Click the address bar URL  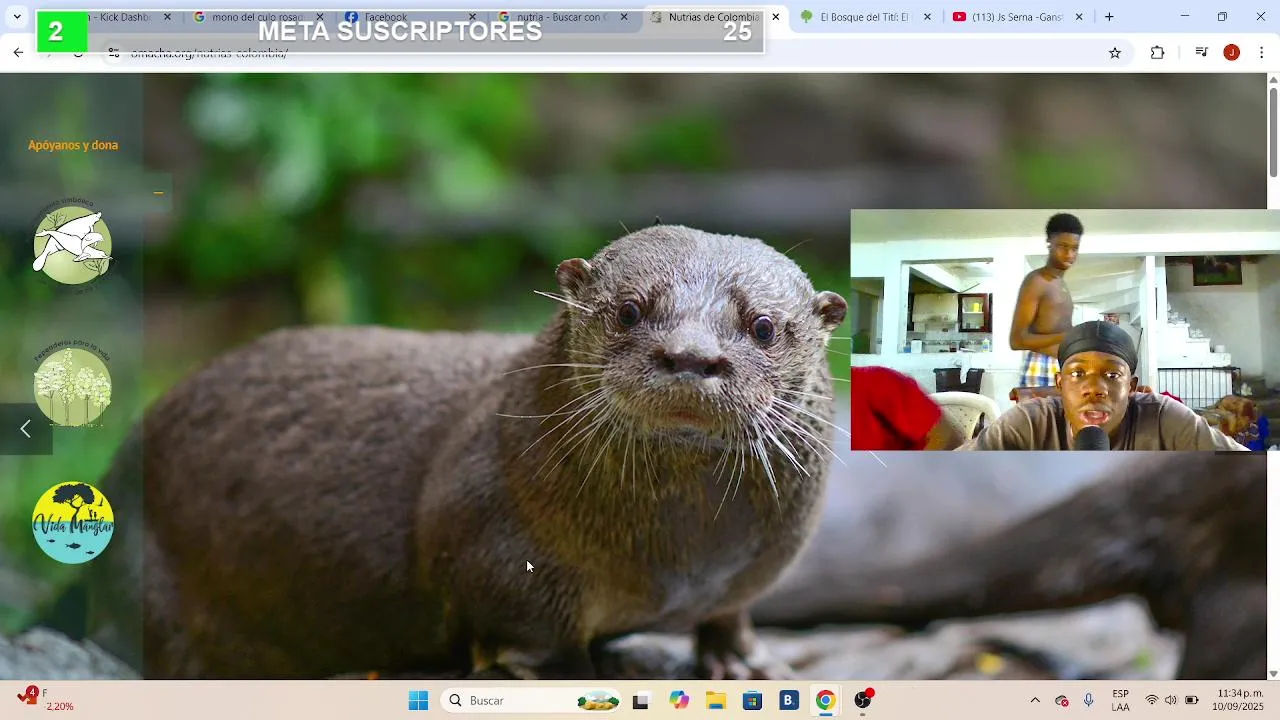click(x=209, y=54)
